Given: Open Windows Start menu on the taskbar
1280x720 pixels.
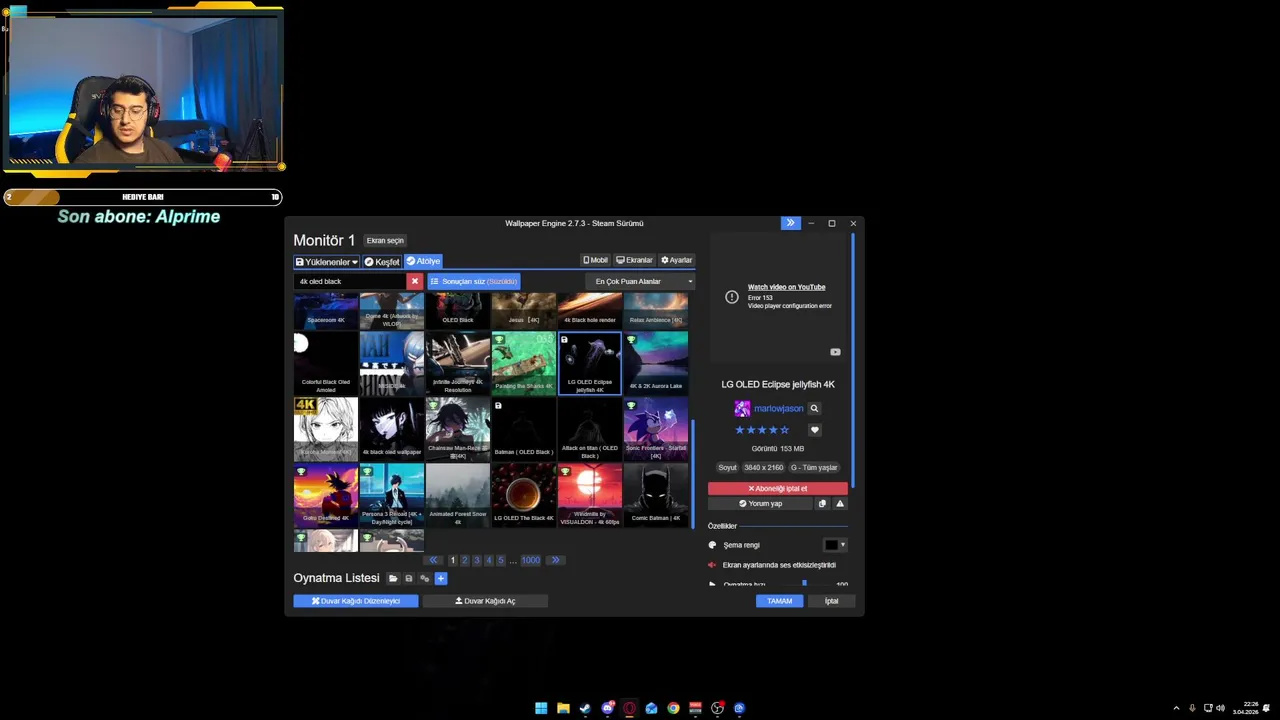Looking at the screenshot, I should pyautogui.click(x=541, y=708).
